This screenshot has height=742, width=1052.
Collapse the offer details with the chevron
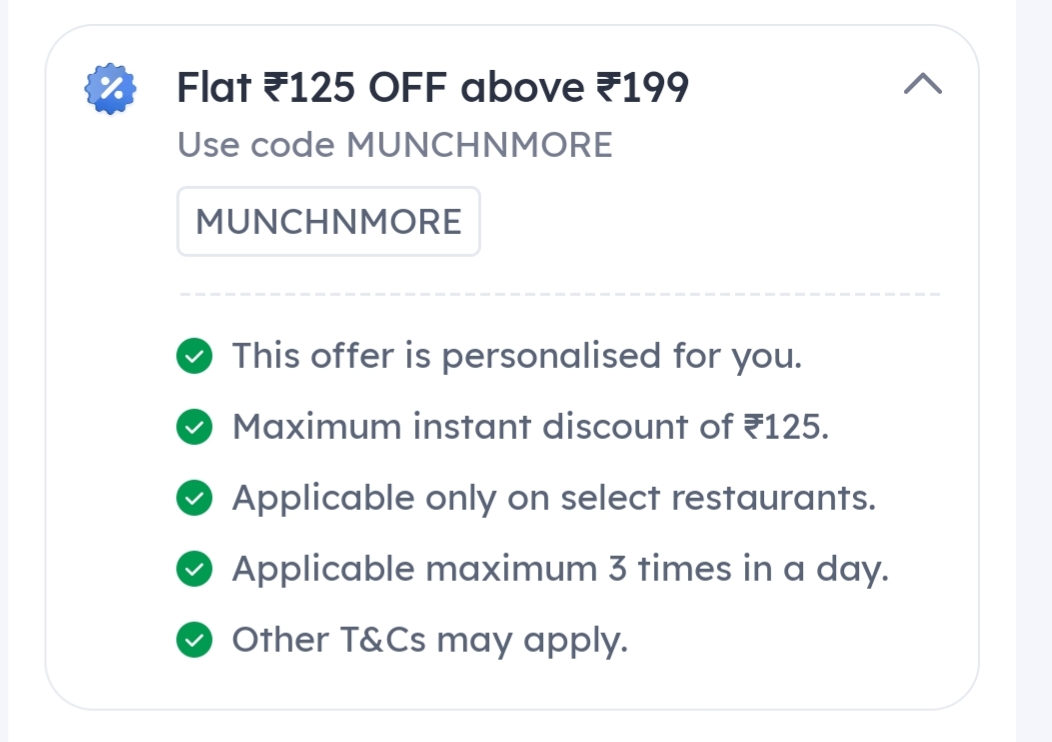pyautogui.click(x=922, y=85)
